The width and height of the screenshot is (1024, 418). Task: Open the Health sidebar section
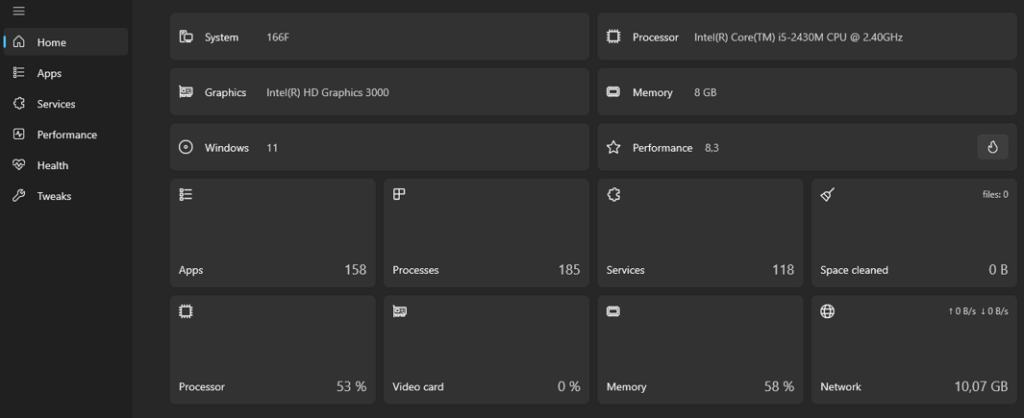click(x=65, y=165)
